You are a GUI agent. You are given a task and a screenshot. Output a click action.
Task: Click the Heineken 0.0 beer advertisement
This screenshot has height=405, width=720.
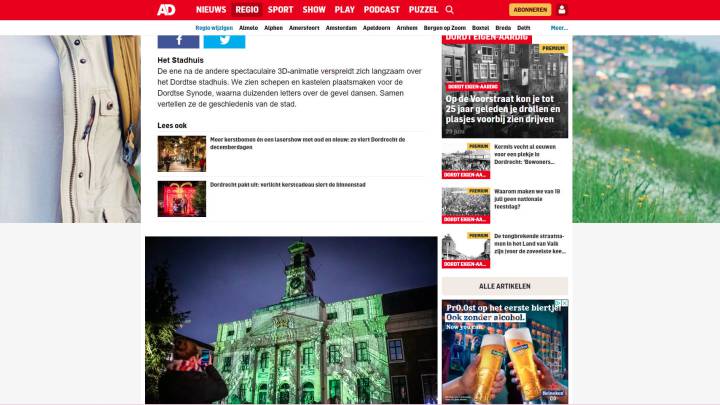(x=505, y=350)
